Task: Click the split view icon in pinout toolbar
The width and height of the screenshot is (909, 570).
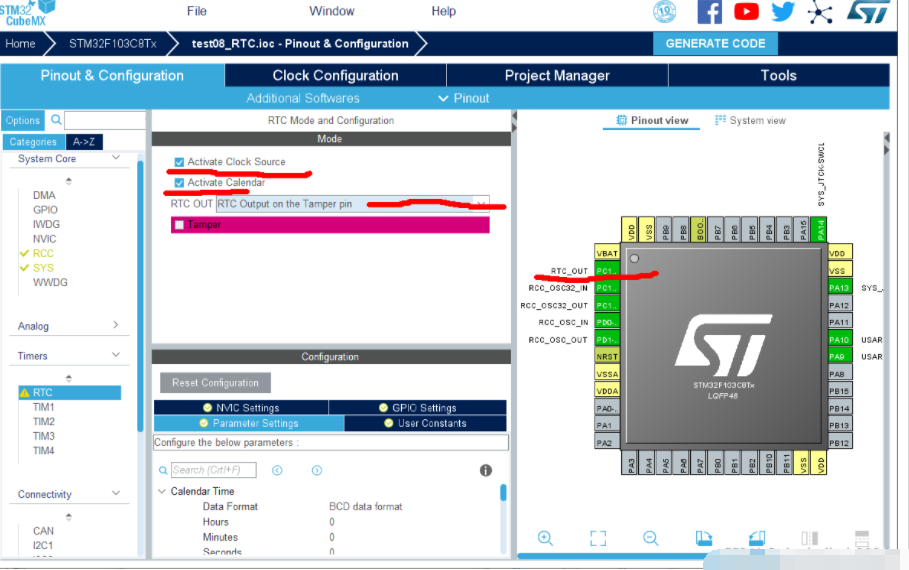Action: pos(809,538)
